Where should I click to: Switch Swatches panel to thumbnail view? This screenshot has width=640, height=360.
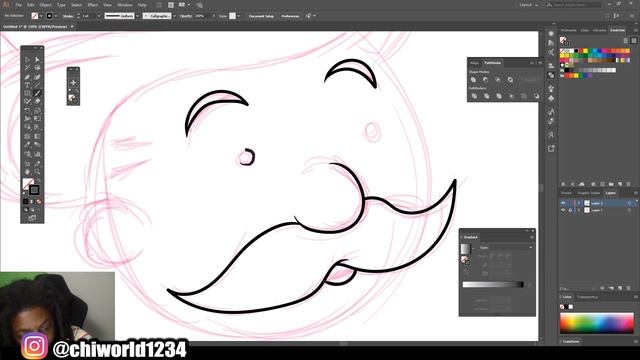[633, 40]
